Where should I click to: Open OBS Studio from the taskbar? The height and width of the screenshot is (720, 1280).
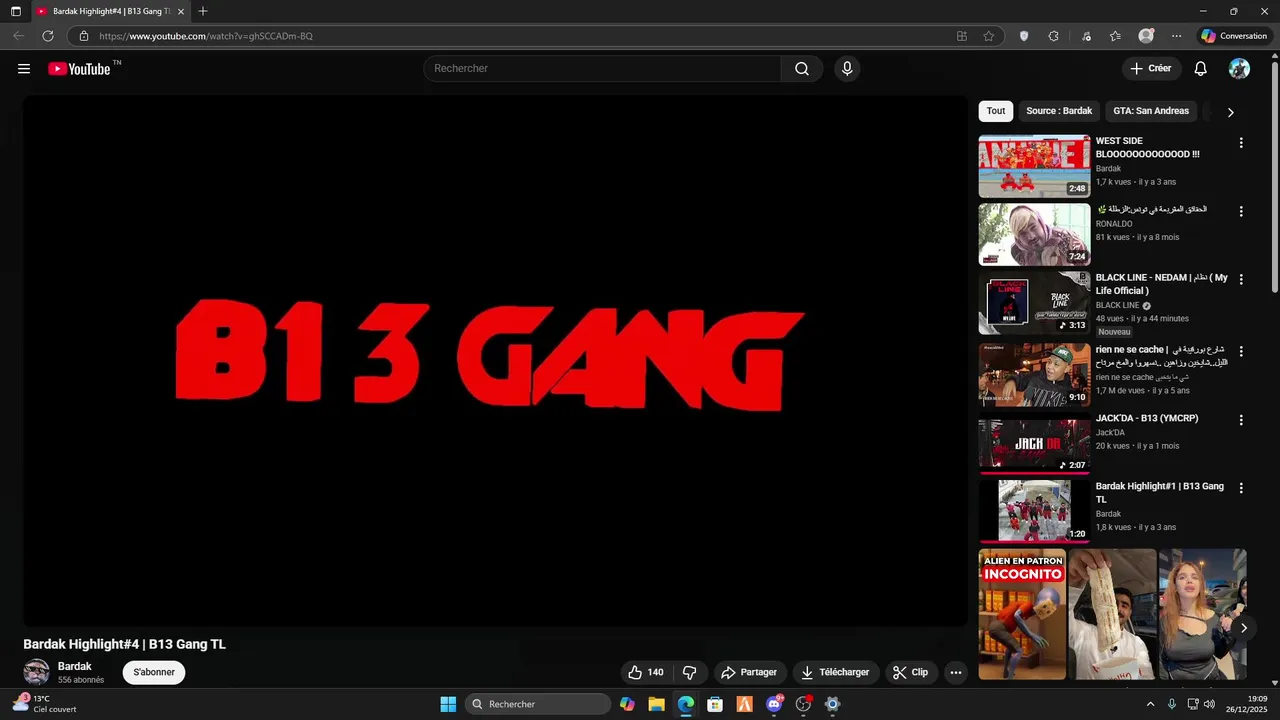click(803, 704)
